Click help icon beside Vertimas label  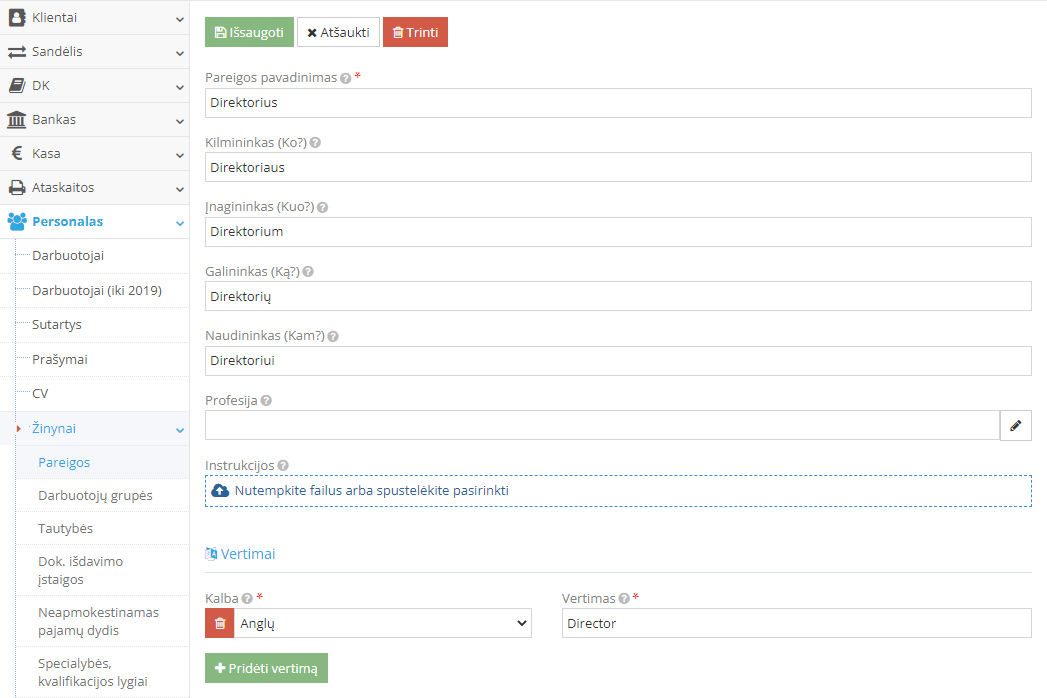click(624, 599)
